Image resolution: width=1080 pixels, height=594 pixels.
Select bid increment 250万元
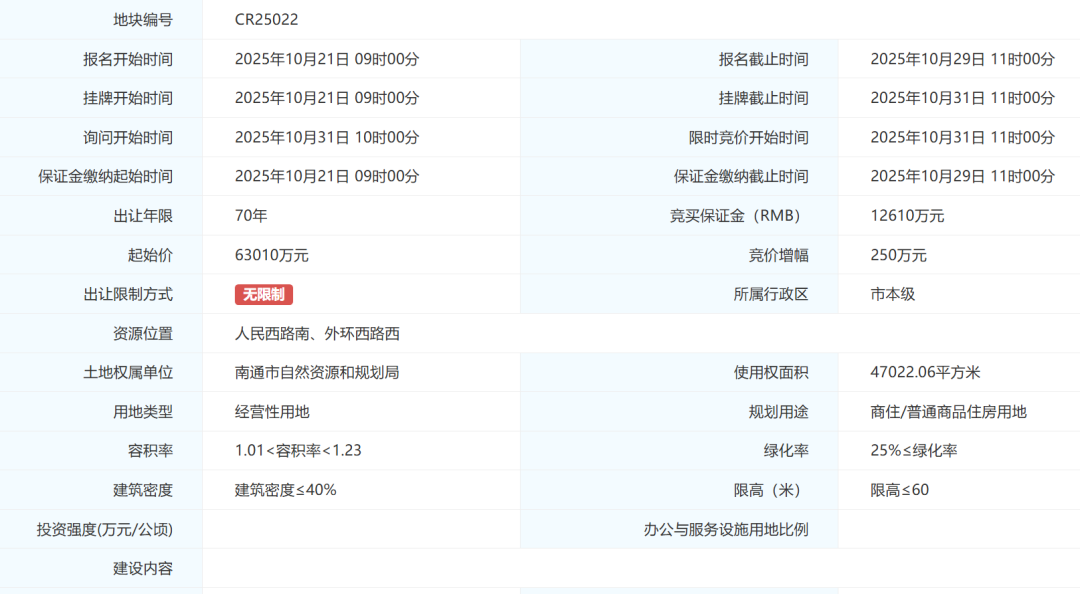coord(899,255)
